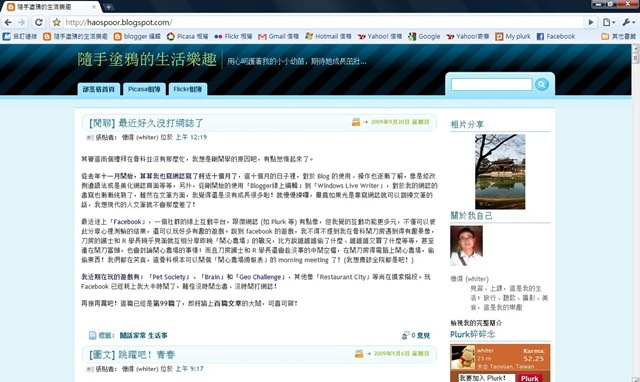
Task: Click the author profile photo
Action: tap(466, 246)
